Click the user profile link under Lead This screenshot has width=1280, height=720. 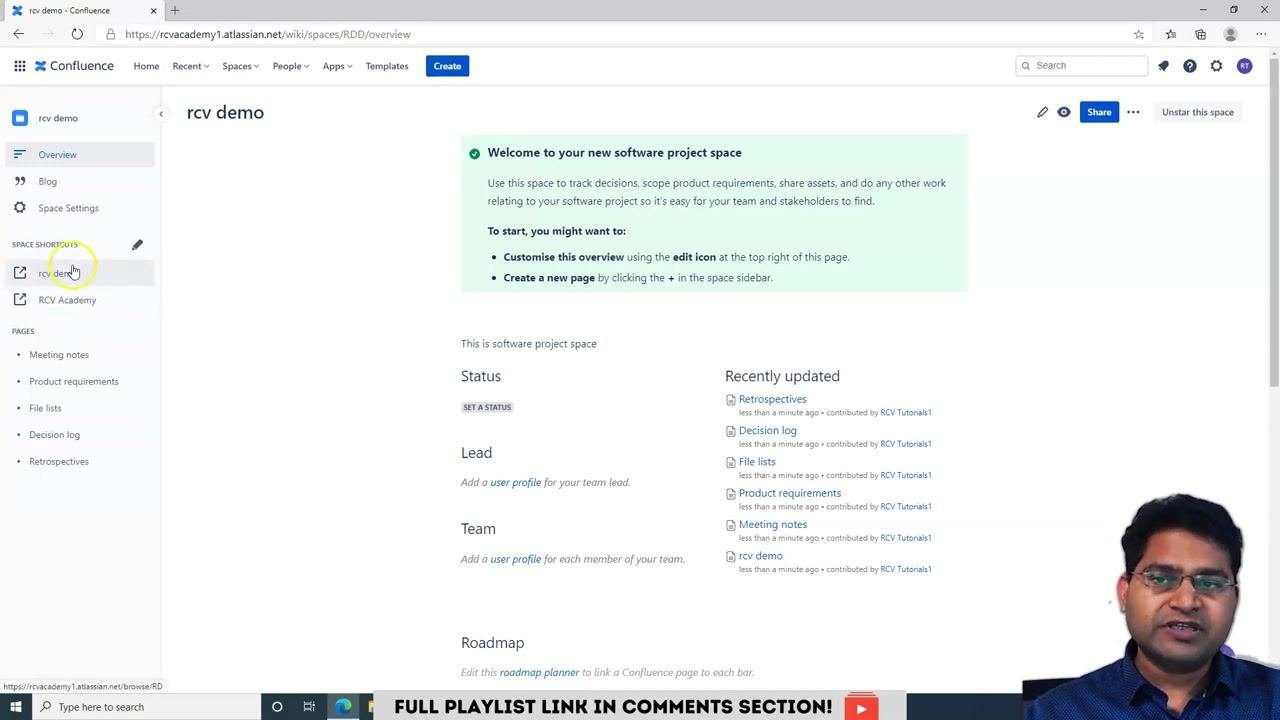[515, 482]
